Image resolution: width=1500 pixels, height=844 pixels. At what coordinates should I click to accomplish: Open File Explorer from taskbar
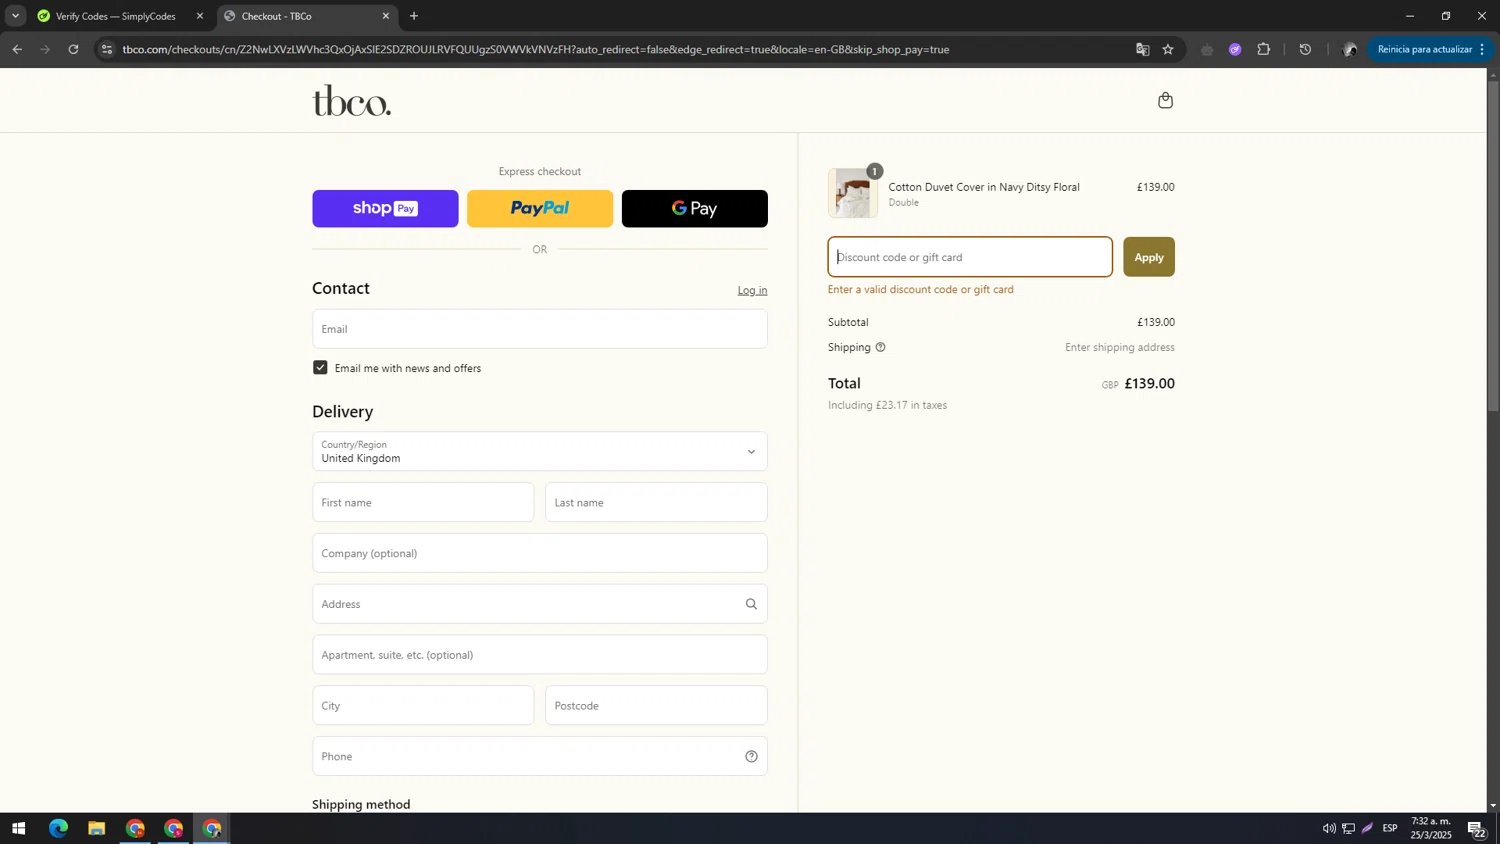(96, 828)
